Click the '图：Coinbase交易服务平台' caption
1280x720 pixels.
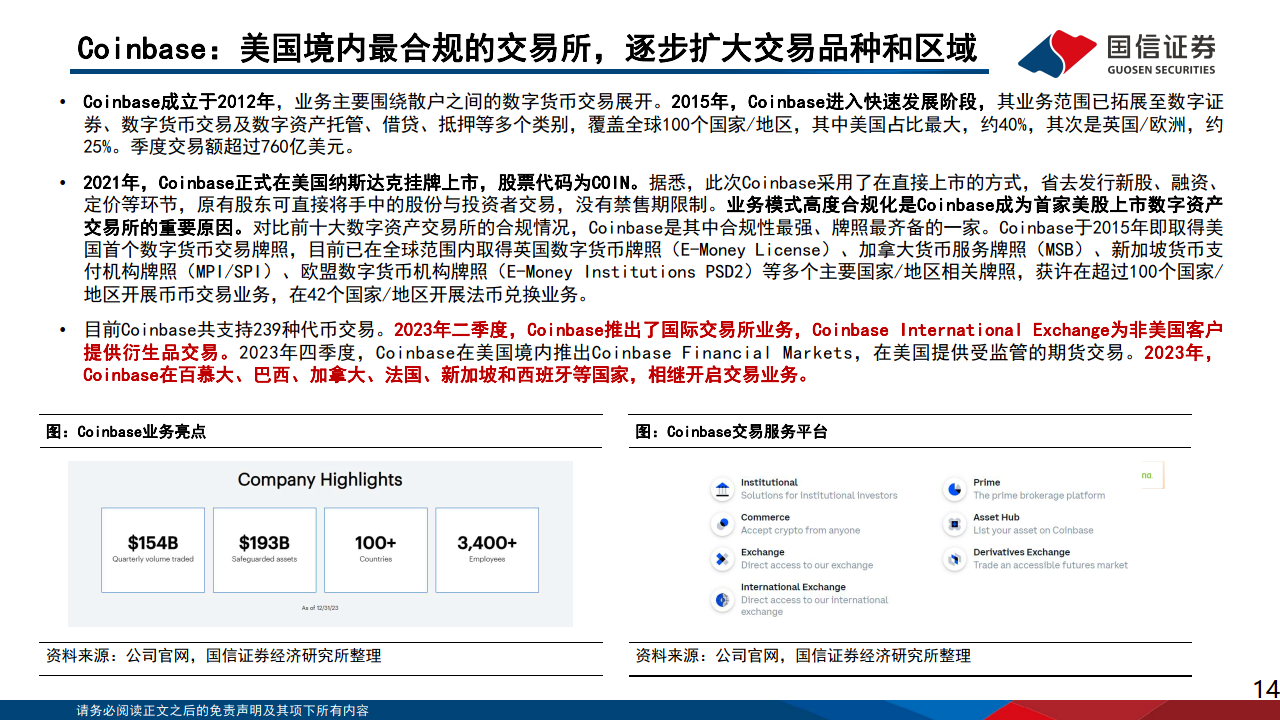click(x=731, y=432)
